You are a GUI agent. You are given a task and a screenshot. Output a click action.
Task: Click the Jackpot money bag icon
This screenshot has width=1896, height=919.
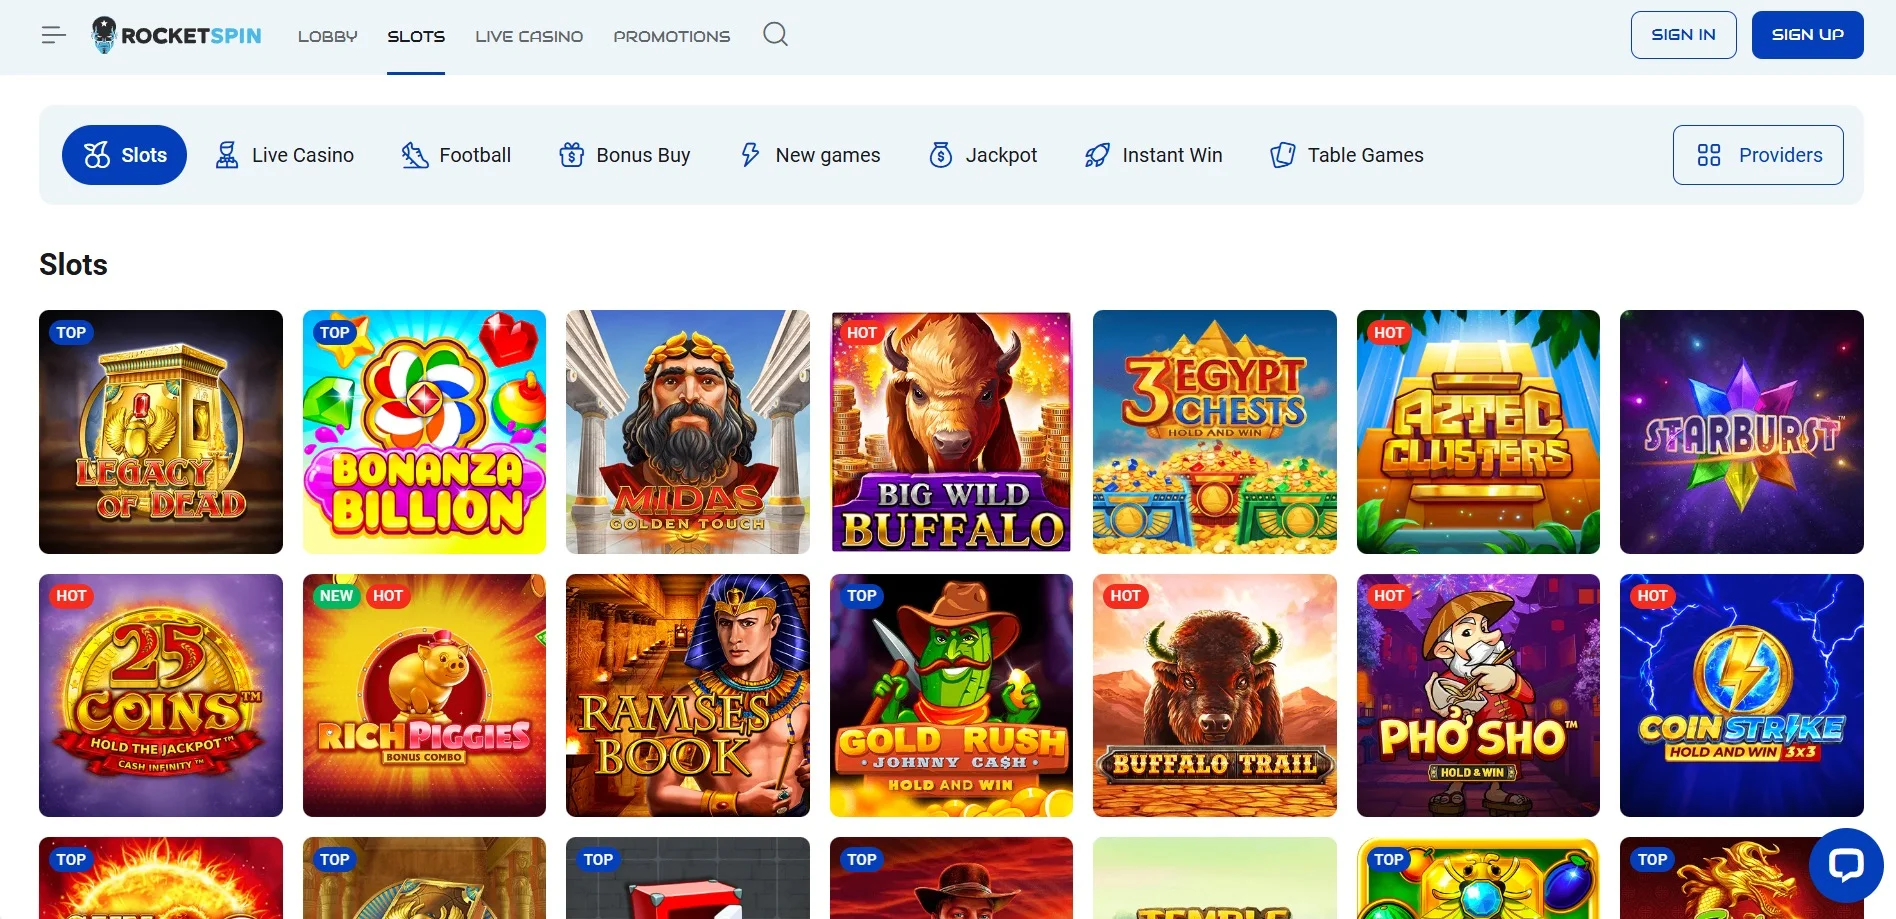941,155
